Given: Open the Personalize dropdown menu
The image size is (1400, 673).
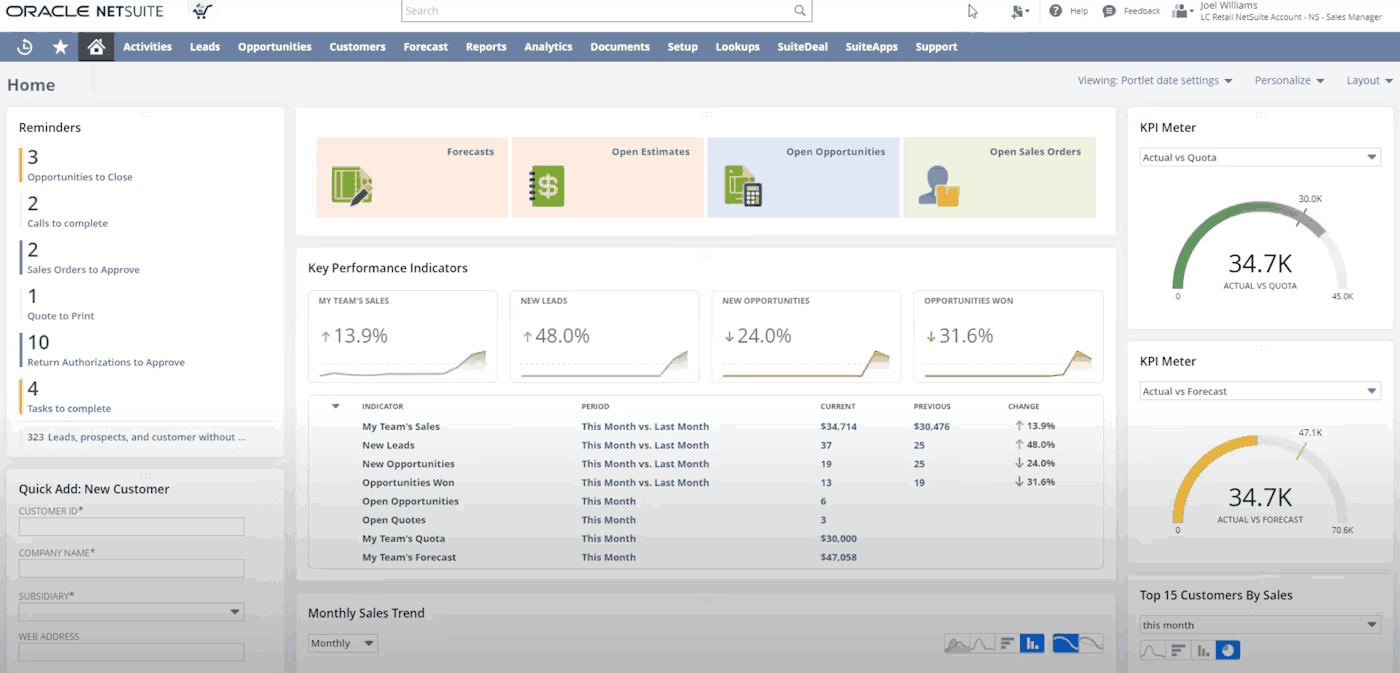Looking at the screenshot, I should click(1289, 81).
